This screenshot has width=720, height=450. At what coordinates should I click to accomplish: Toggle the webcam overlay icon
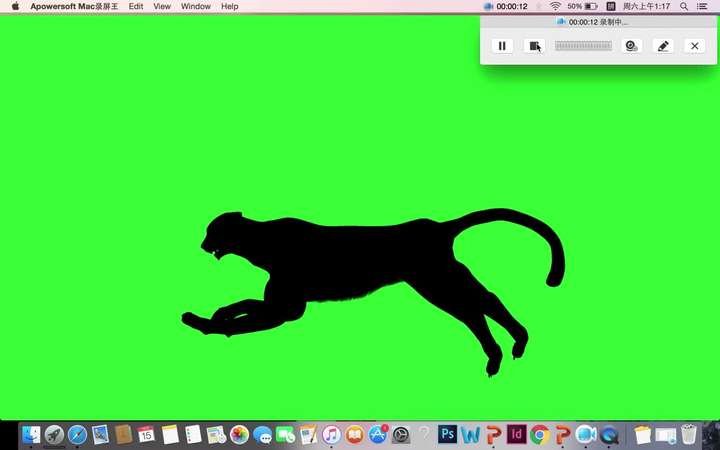pyautogui.click(x=631, y=46)
